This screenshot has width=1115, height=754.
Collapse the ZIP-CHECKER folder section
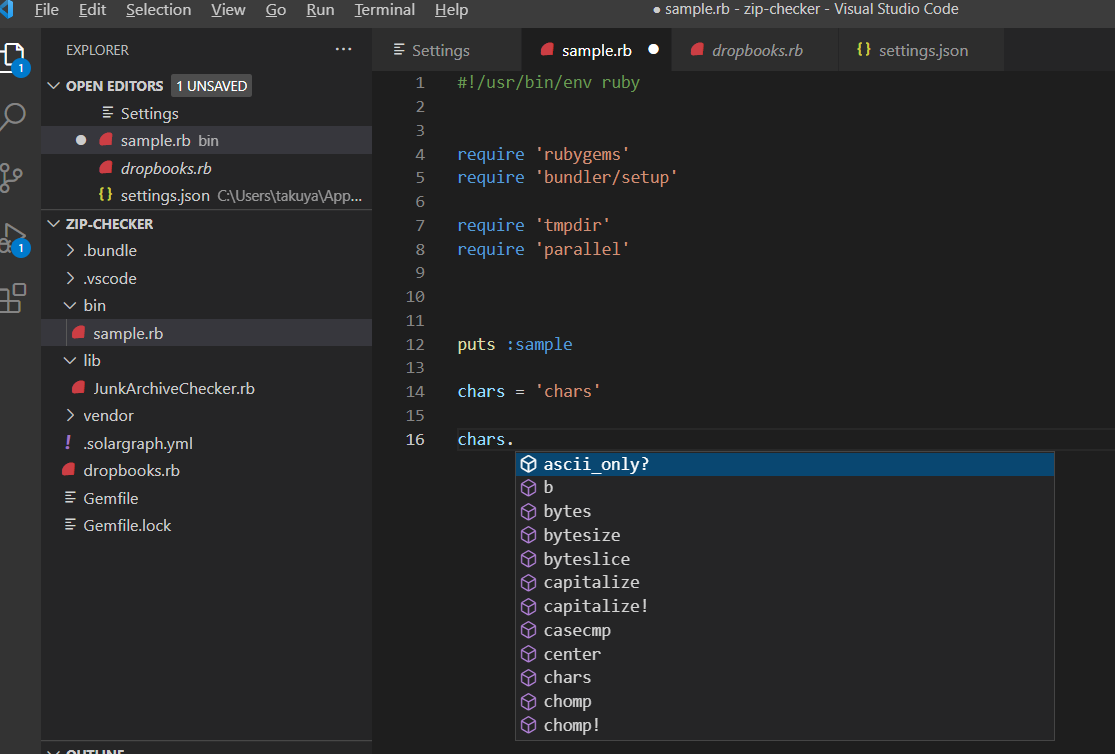click(53, 223)
